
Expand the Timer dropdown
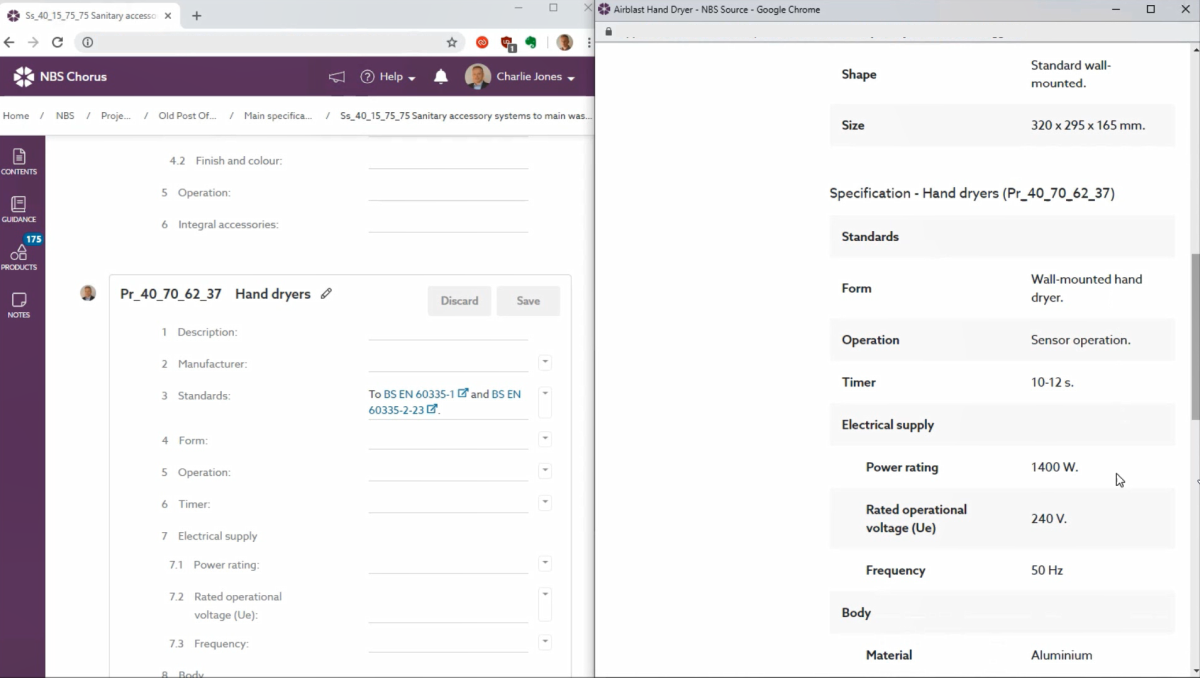click(545, 502)
